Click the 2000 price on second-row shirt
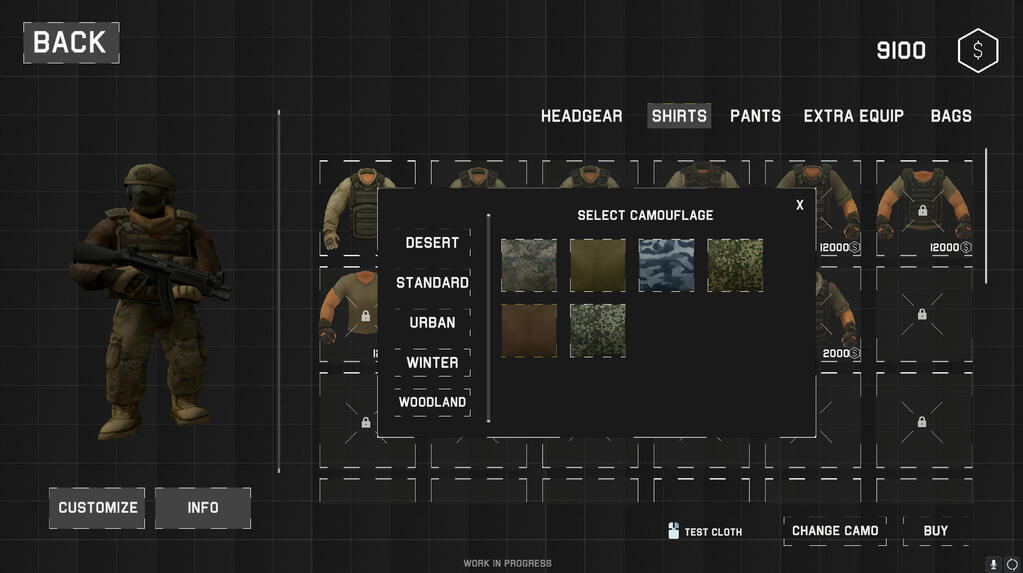Screen dimensions: 1023x573 (x=840, y=353)
